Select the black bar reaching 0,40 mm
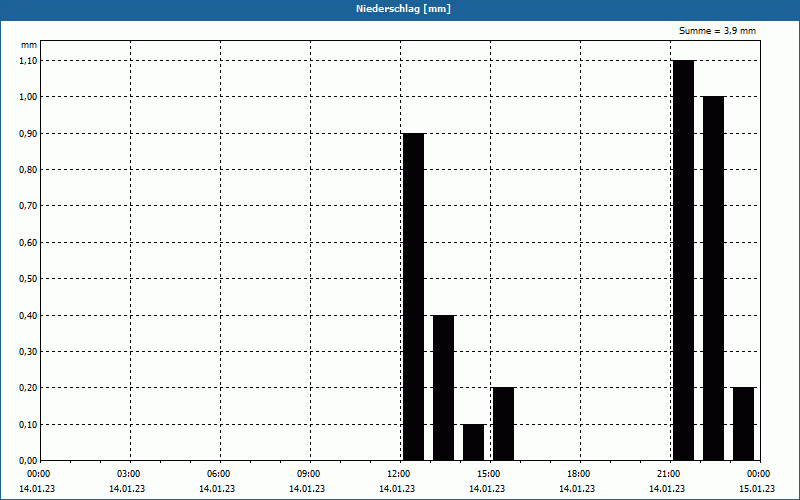800x500 pixels. point(443,388)
